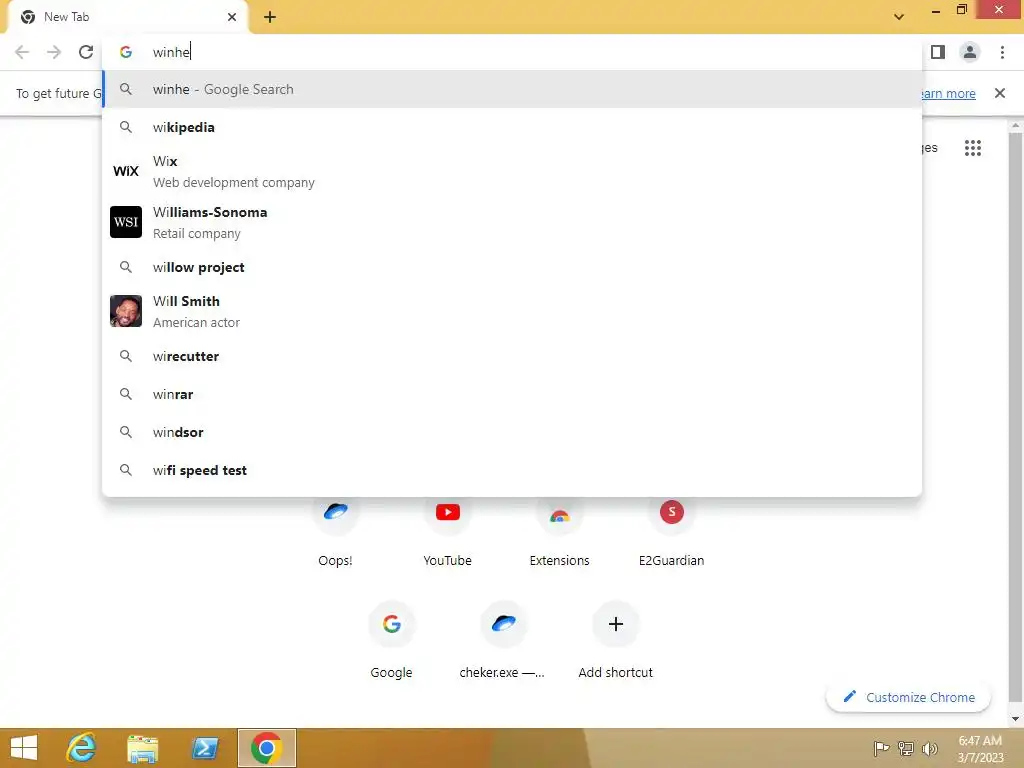
Task: Close the New Tab tab
Action: coord(232,17)
